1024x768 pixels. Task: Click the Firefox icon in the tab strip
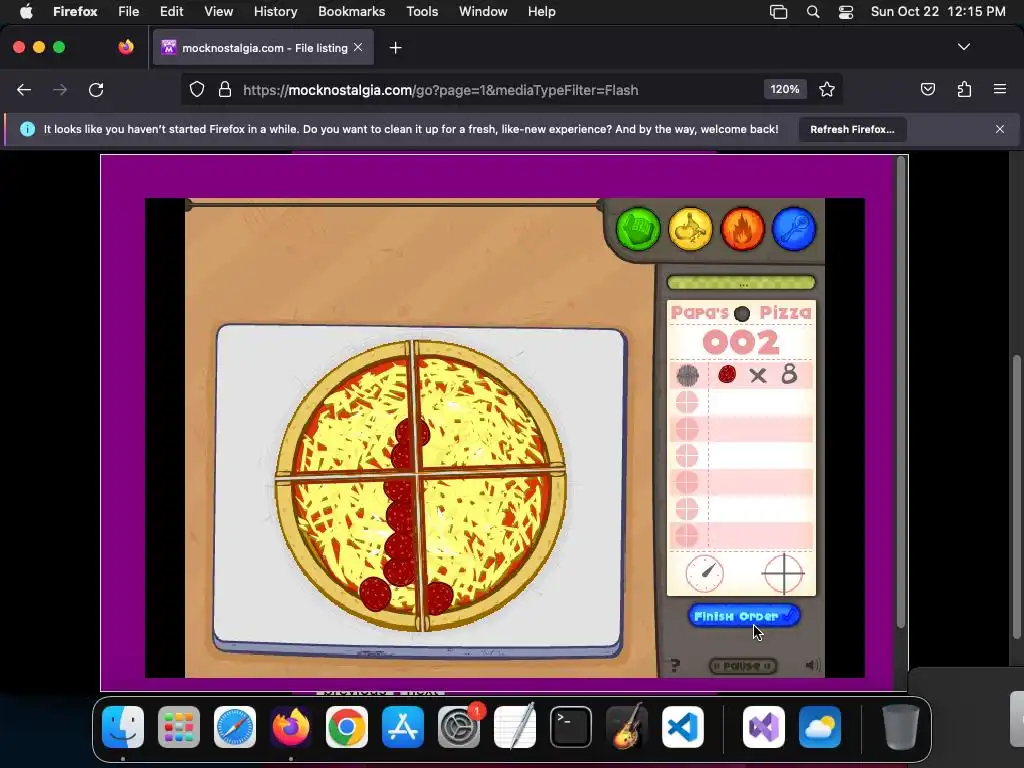pyautogui.click(x=126, y=47)
